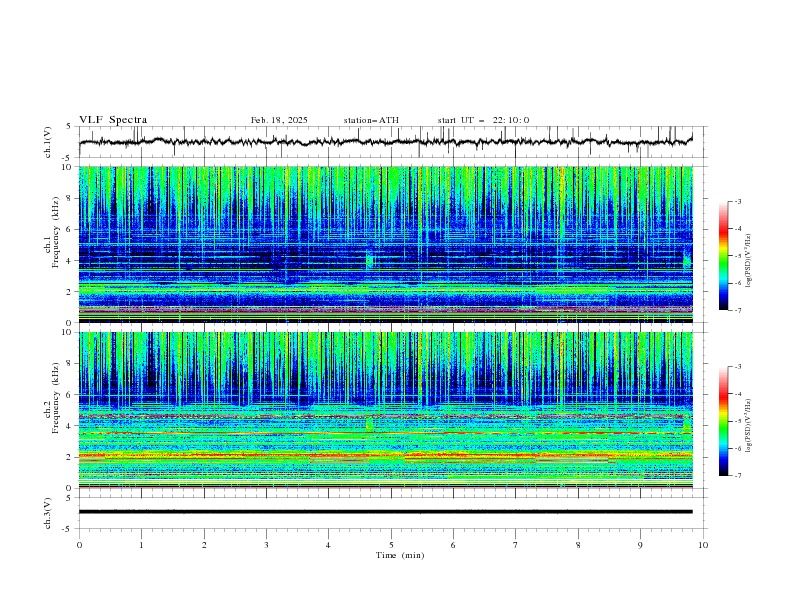The width and height of the screenshot is (792, 612).
Task: Click the lower color bar's log(PSD) label
Action: click(749, 425)
